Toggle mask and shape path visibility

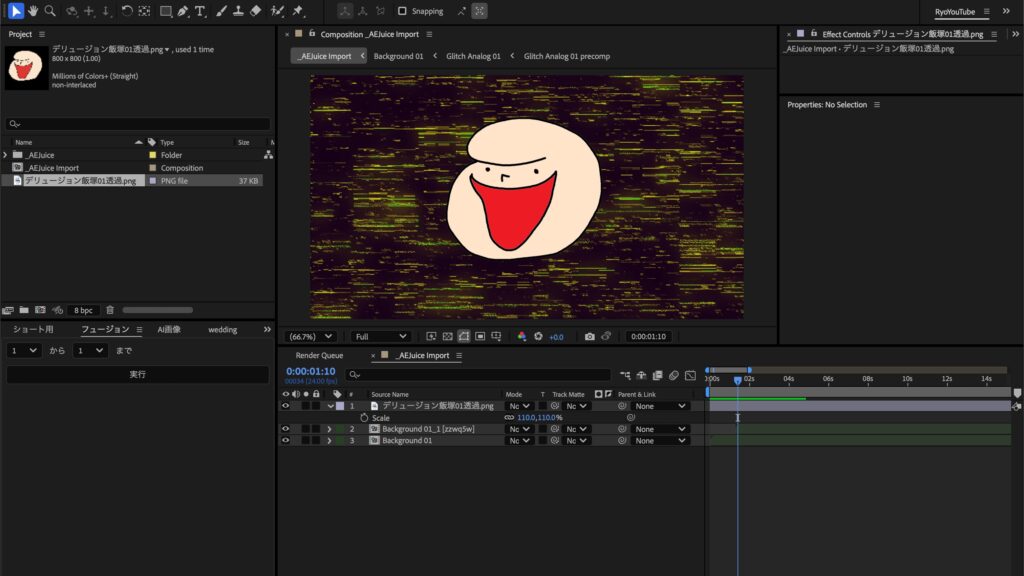point(464,336)
